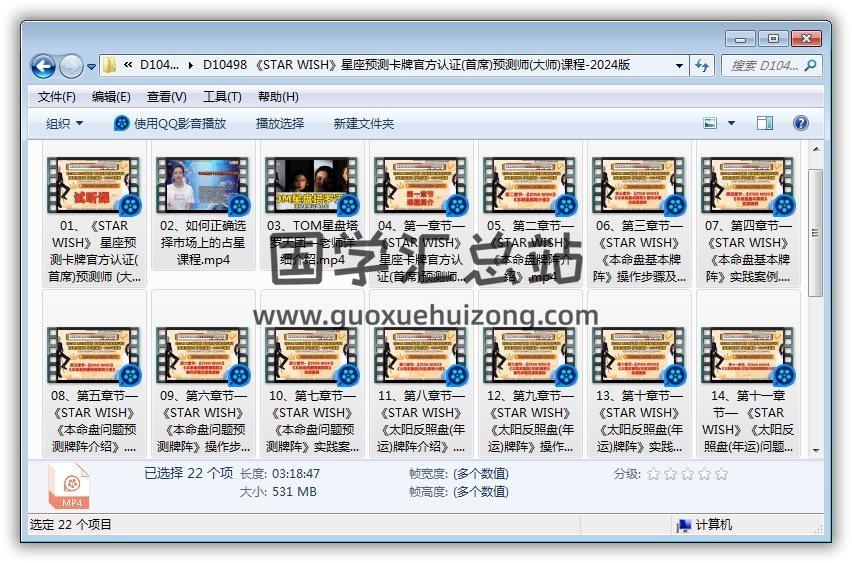
Task: Select video 03 TOM星盘塔罗天团 thumbnail
Action: 312,185
